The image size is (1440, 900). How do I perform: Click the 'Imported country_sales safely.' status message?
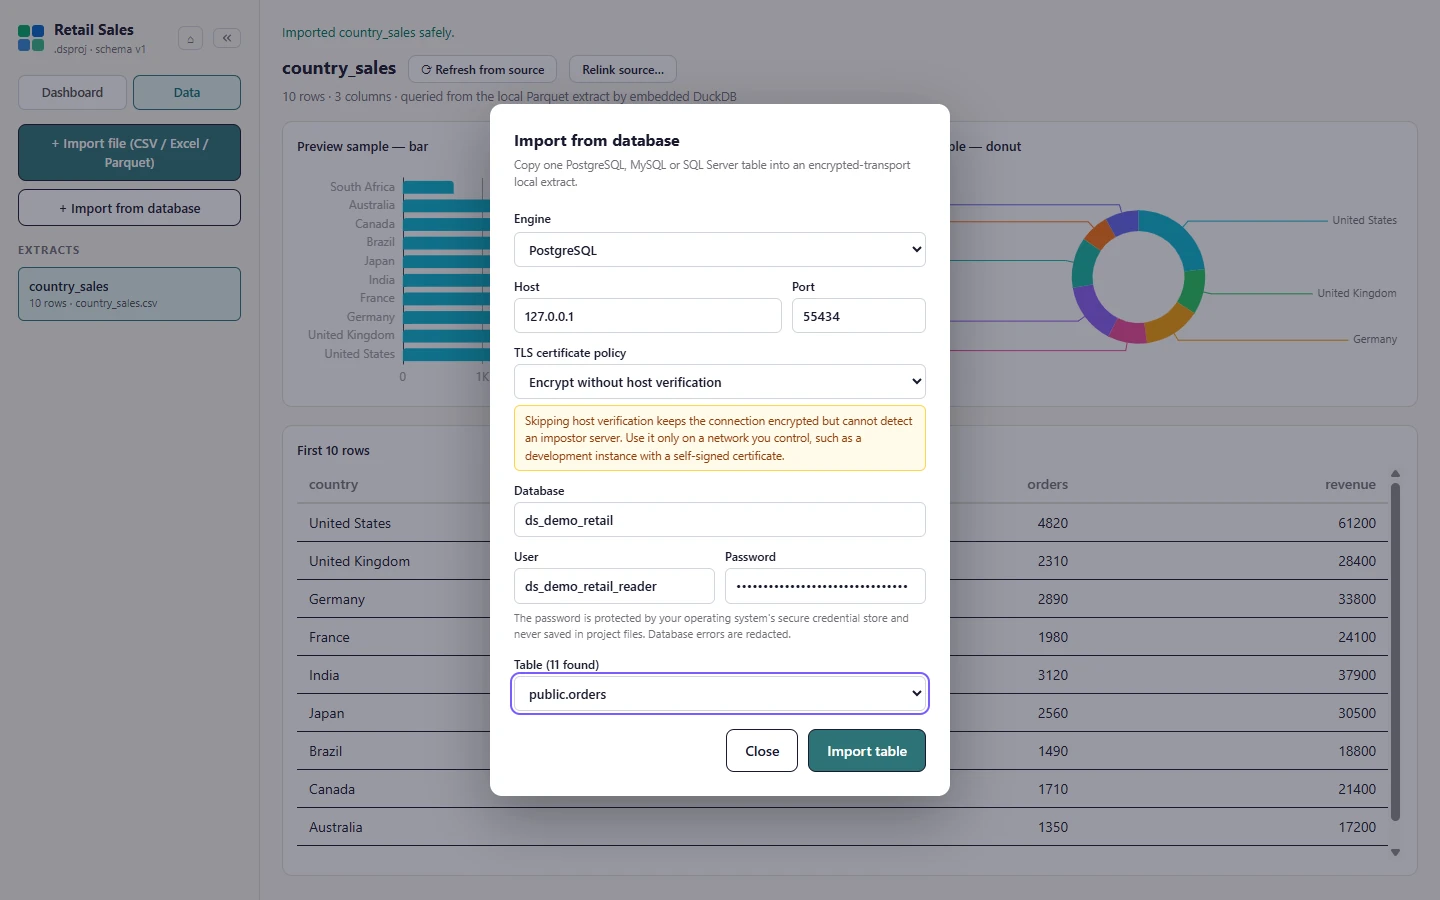(368, 32)
